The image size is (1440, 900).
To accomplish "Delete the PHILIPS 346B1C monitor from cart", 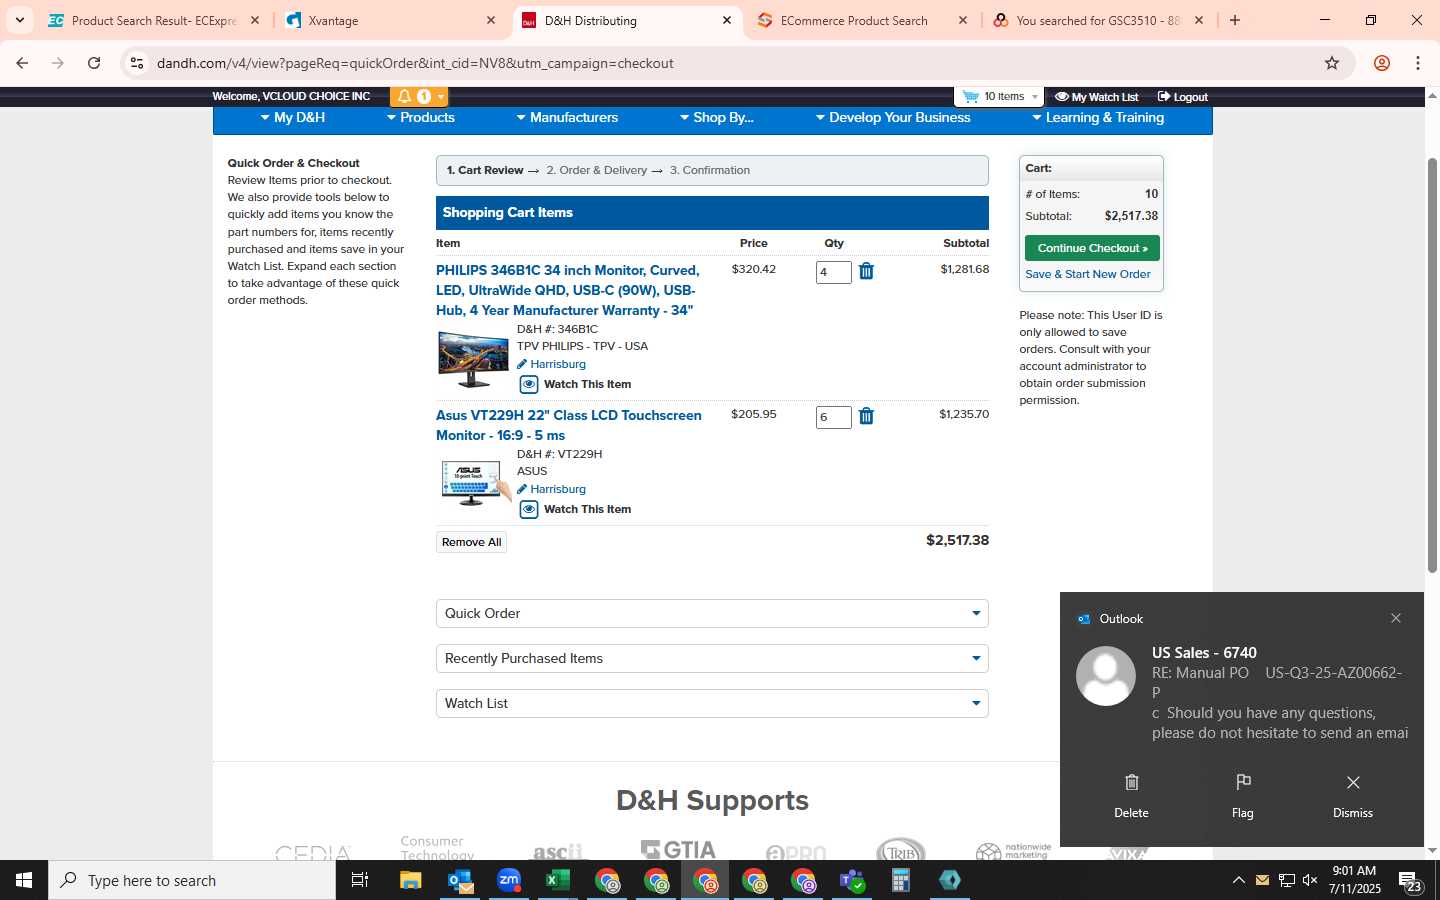I will tap(866, 271).
